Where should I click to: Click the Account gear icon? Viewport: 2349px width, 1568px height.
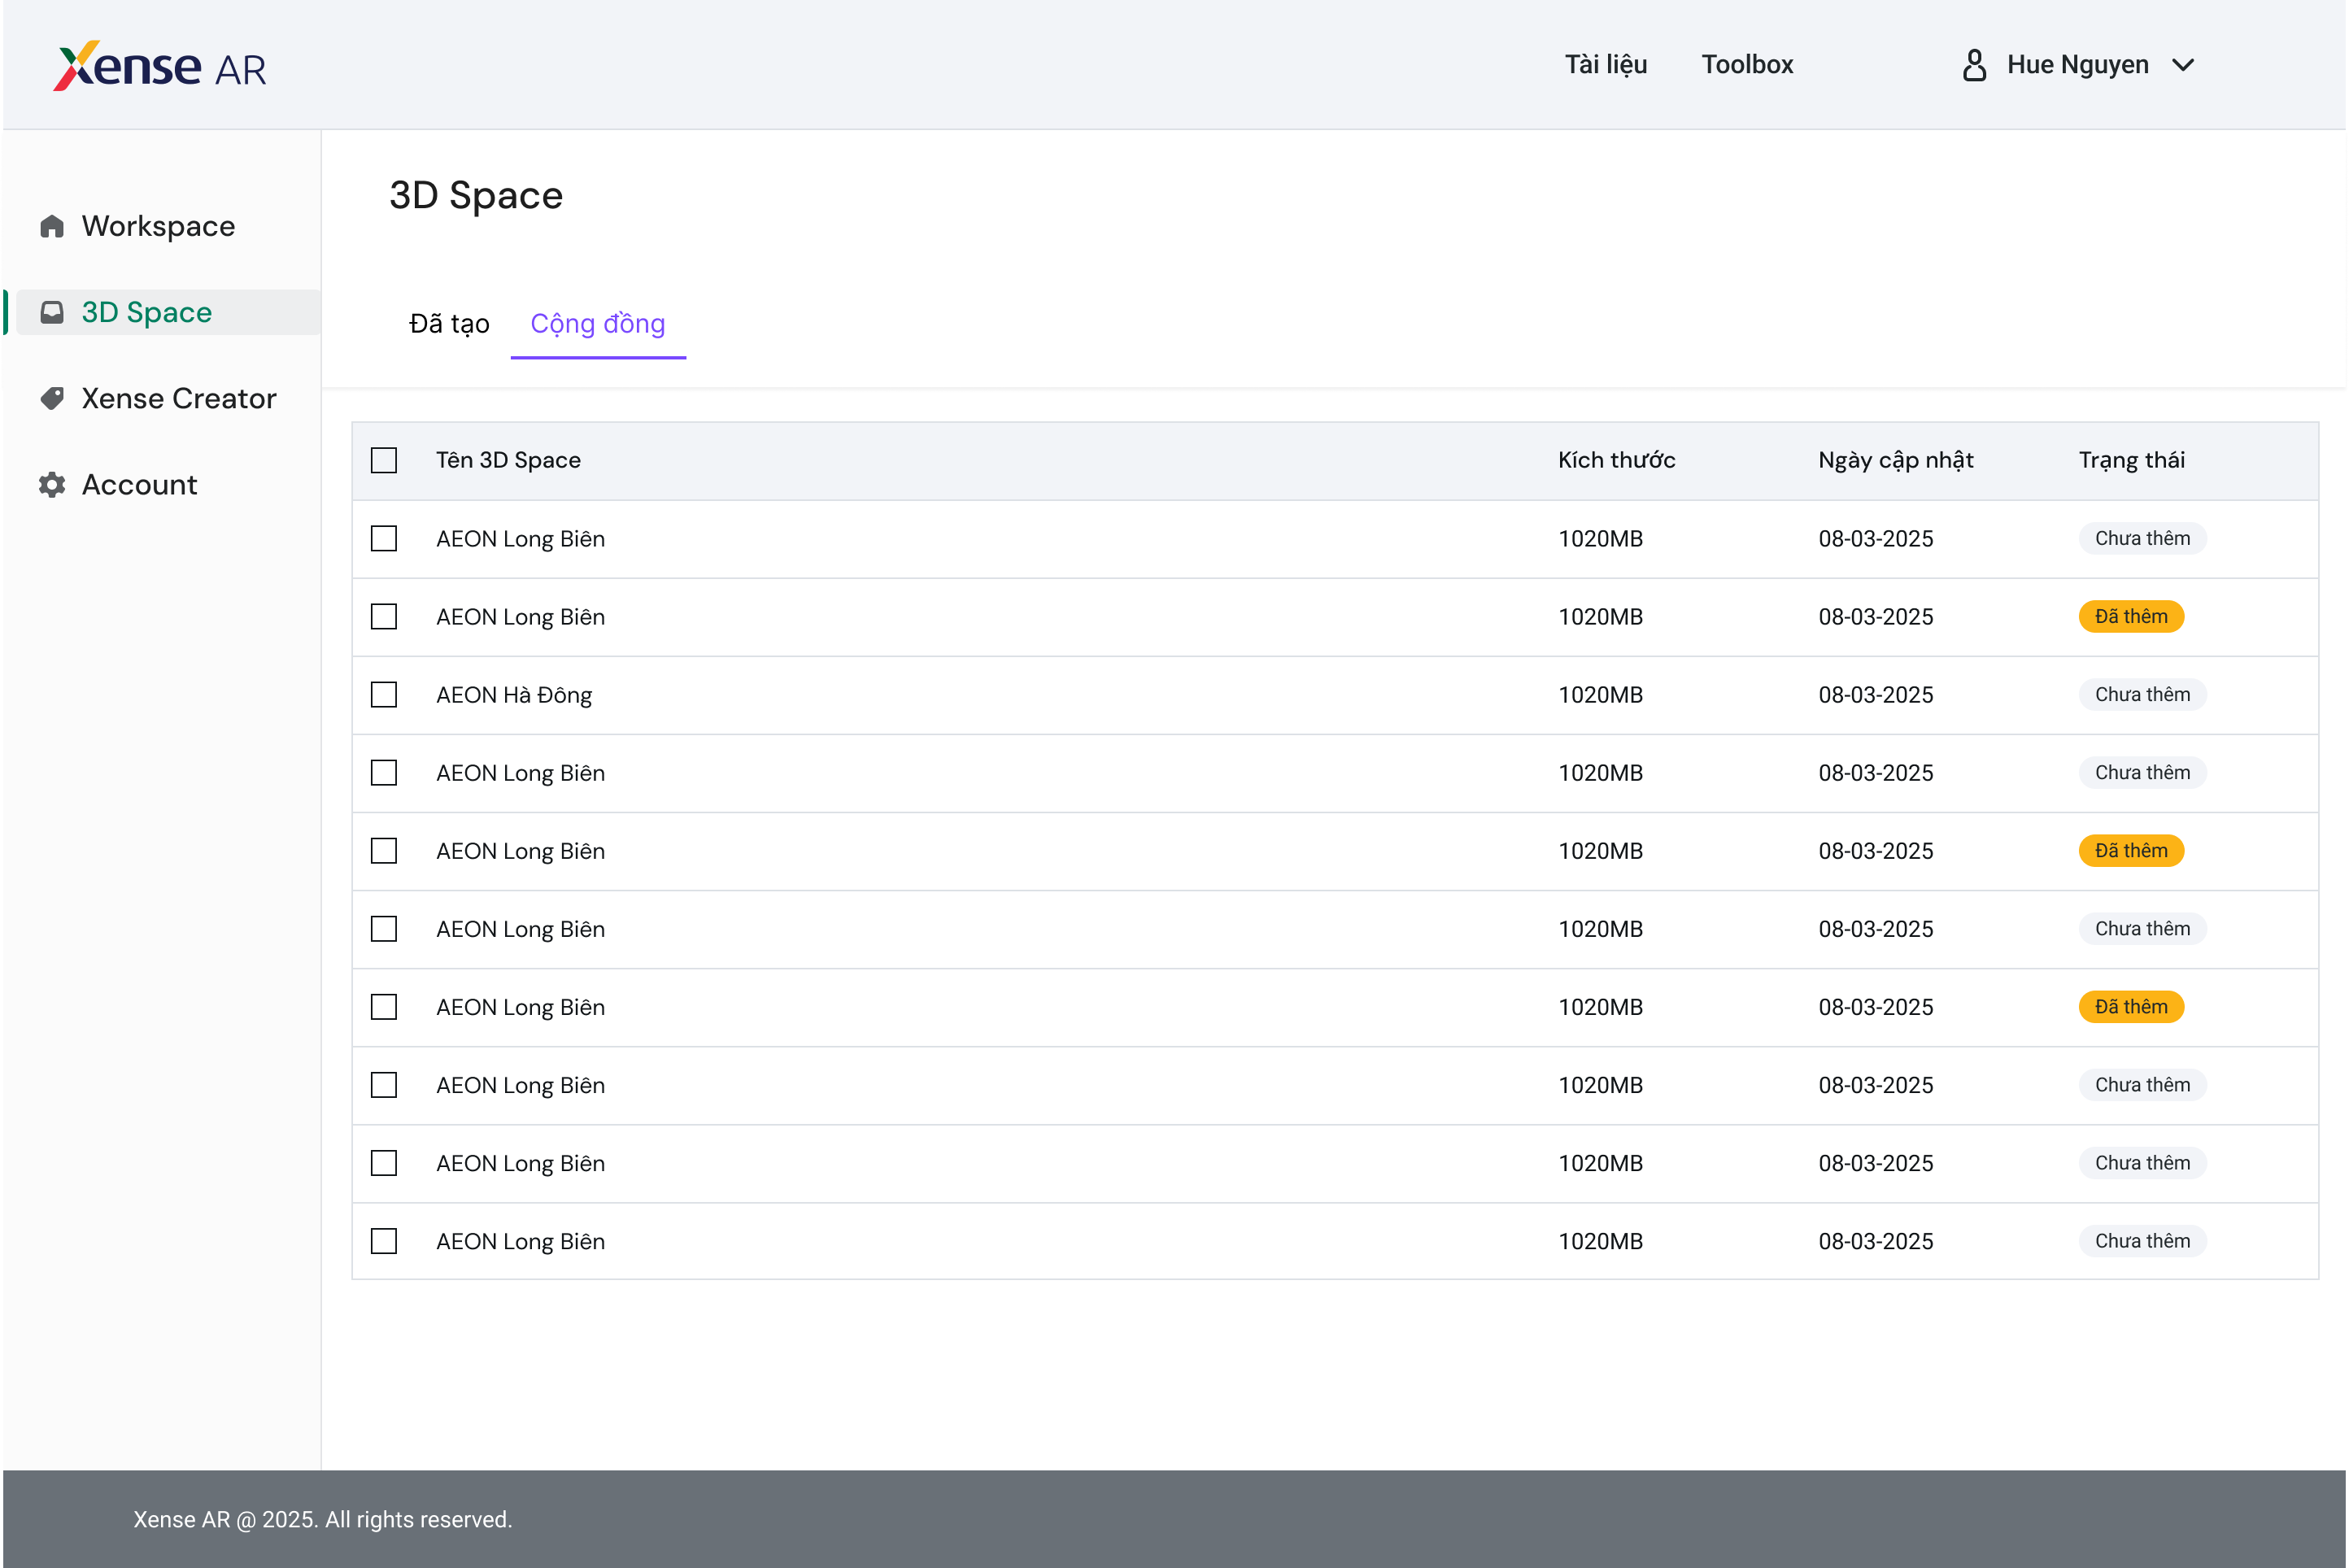[52, 485]
